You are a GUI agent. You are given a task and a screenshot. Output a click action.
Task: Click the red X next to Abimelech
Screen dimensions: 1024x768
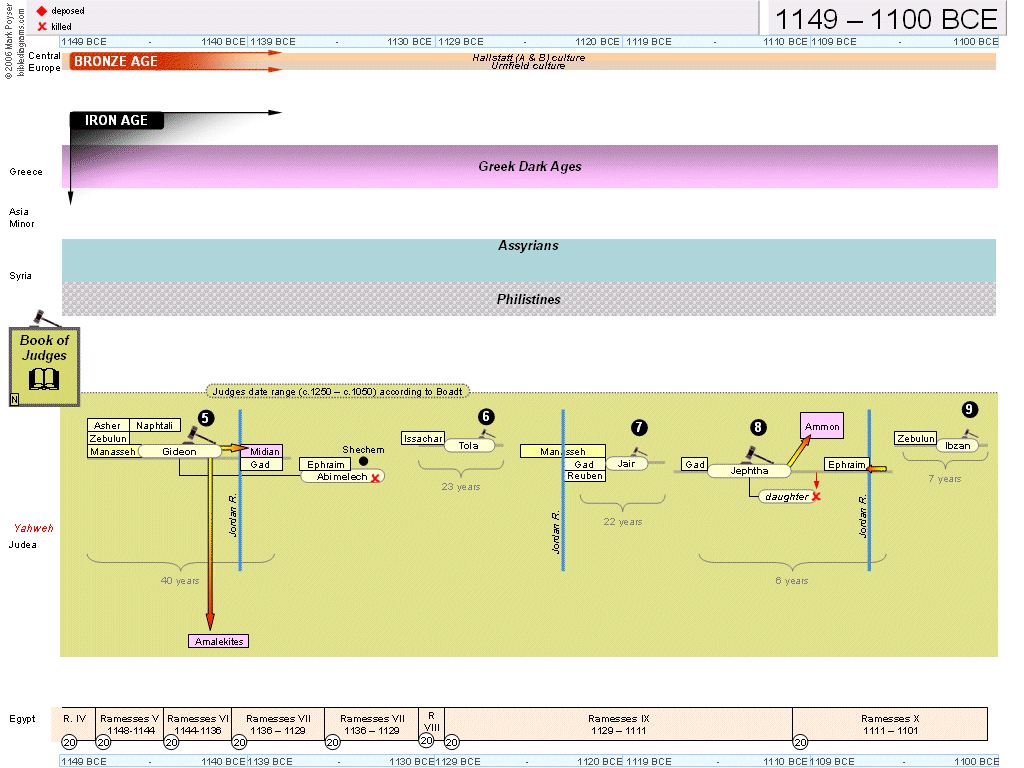click(376, 478)
